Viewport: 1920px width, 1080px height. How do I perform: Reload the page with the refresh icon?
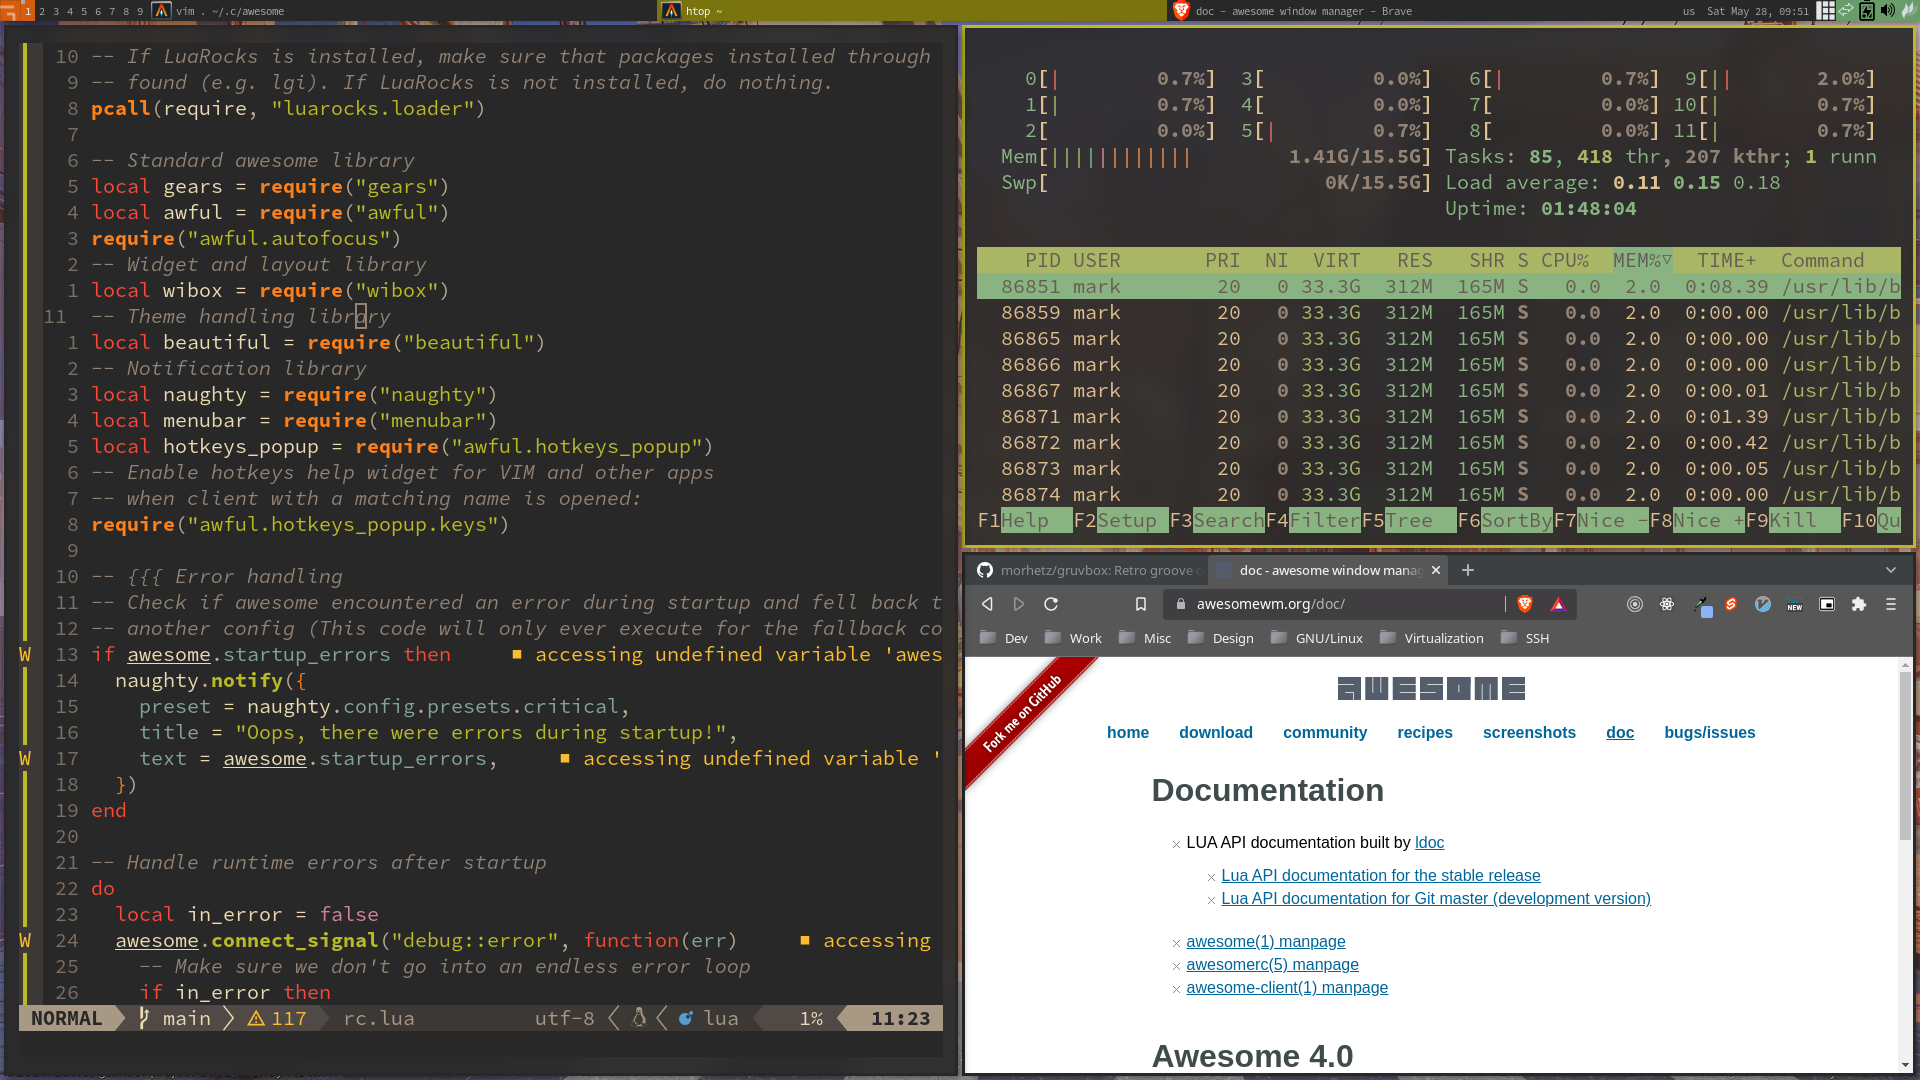coord(1051,604)
